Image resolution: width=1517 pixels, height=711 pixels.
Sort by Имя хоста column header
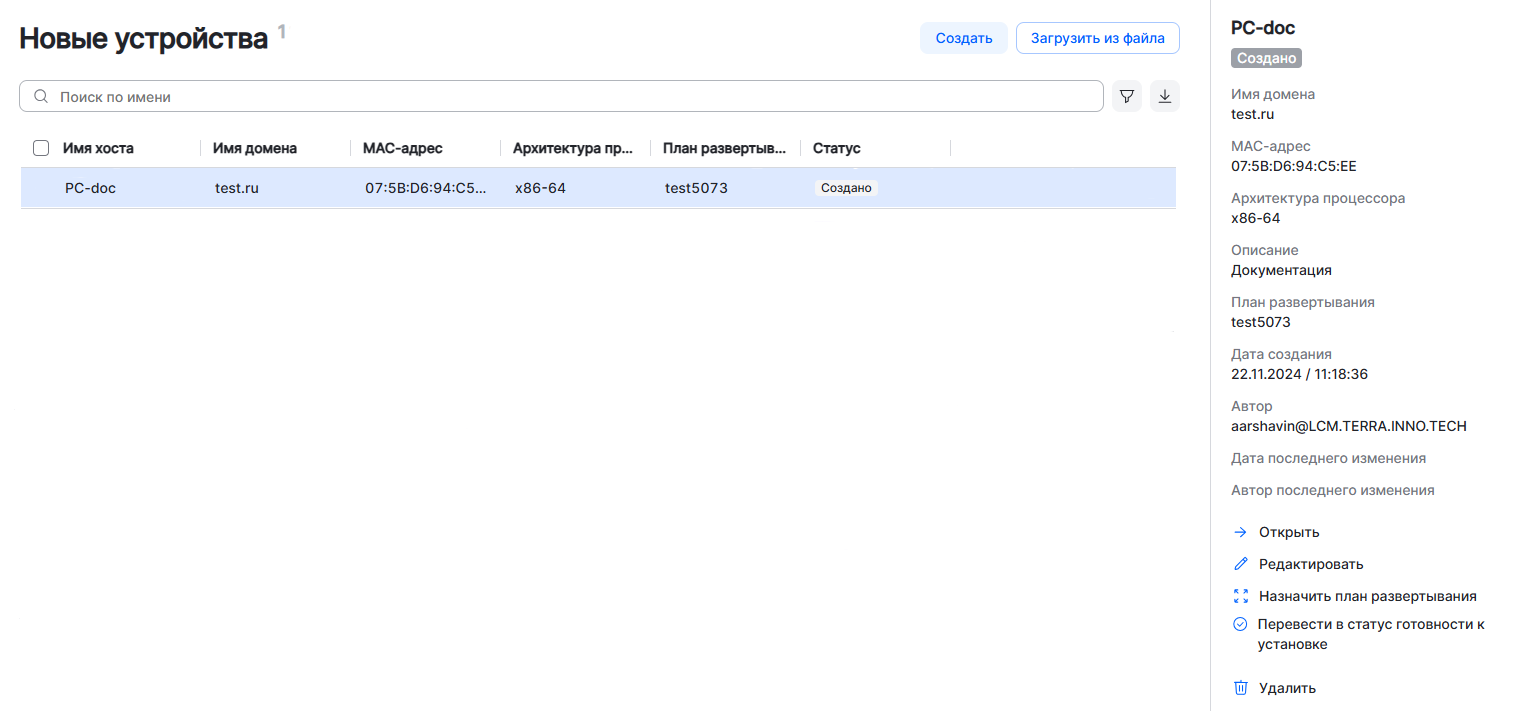click(98, 148)
